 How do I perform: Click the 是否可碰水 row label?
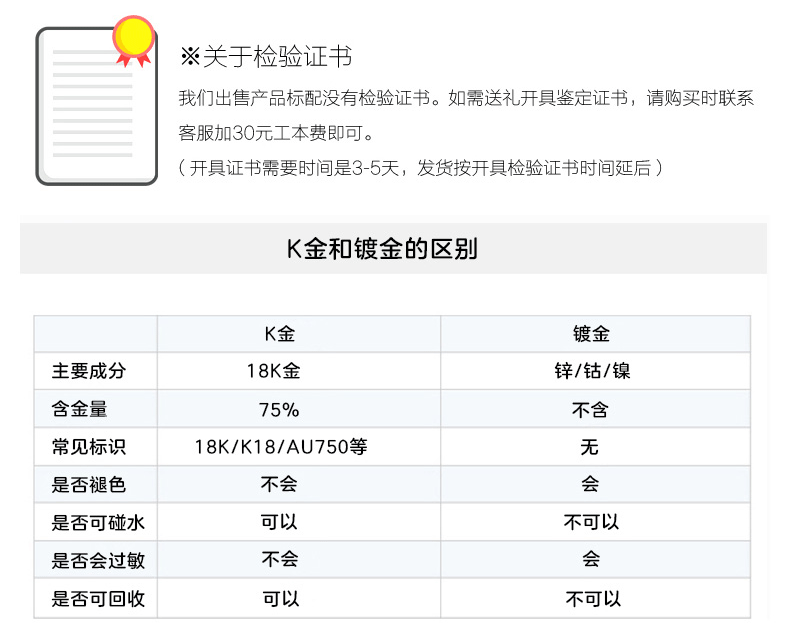[98, 523]
